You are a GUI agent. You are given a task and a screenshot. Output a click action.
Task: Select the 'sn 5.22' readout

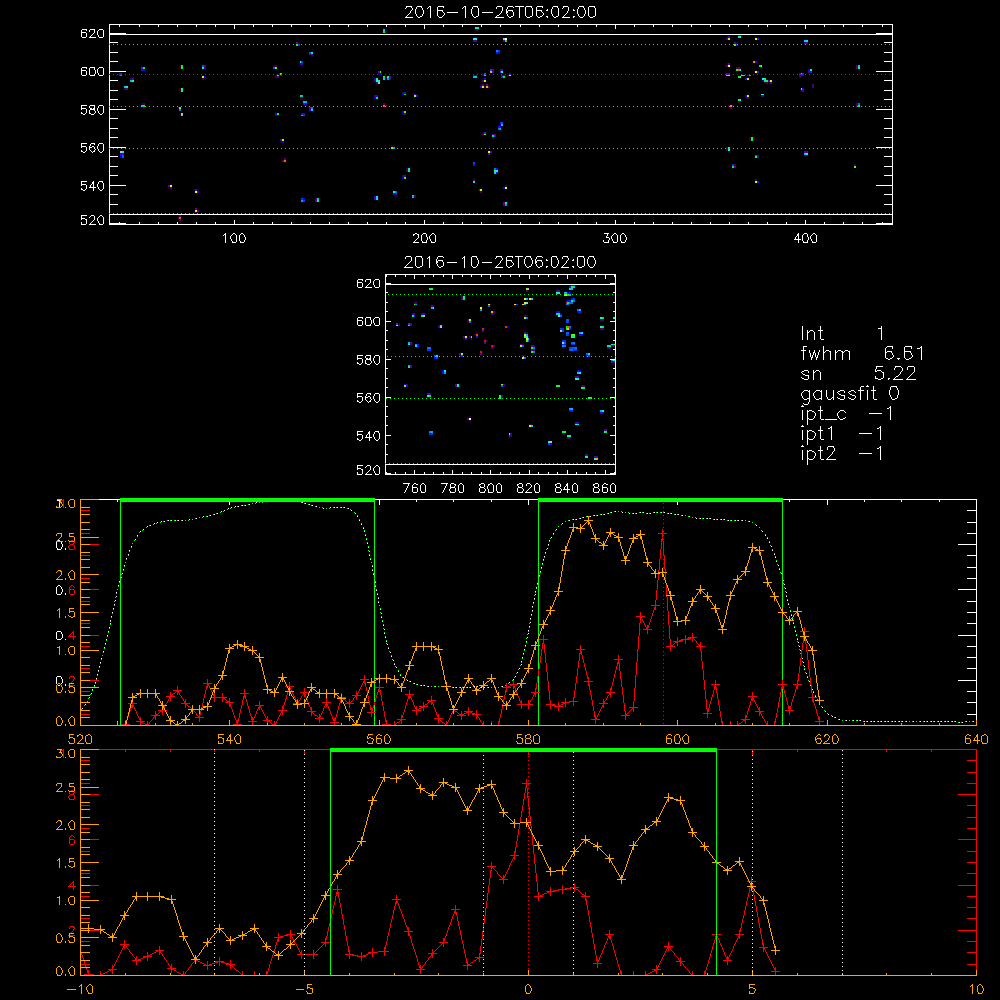pyautogui.click(x=858, y=374)
